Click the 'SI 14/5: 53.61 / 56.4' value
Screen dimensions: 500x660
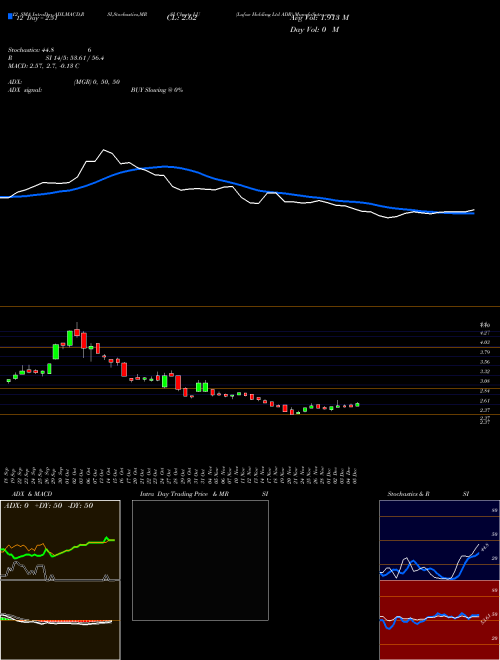(75, 58)
